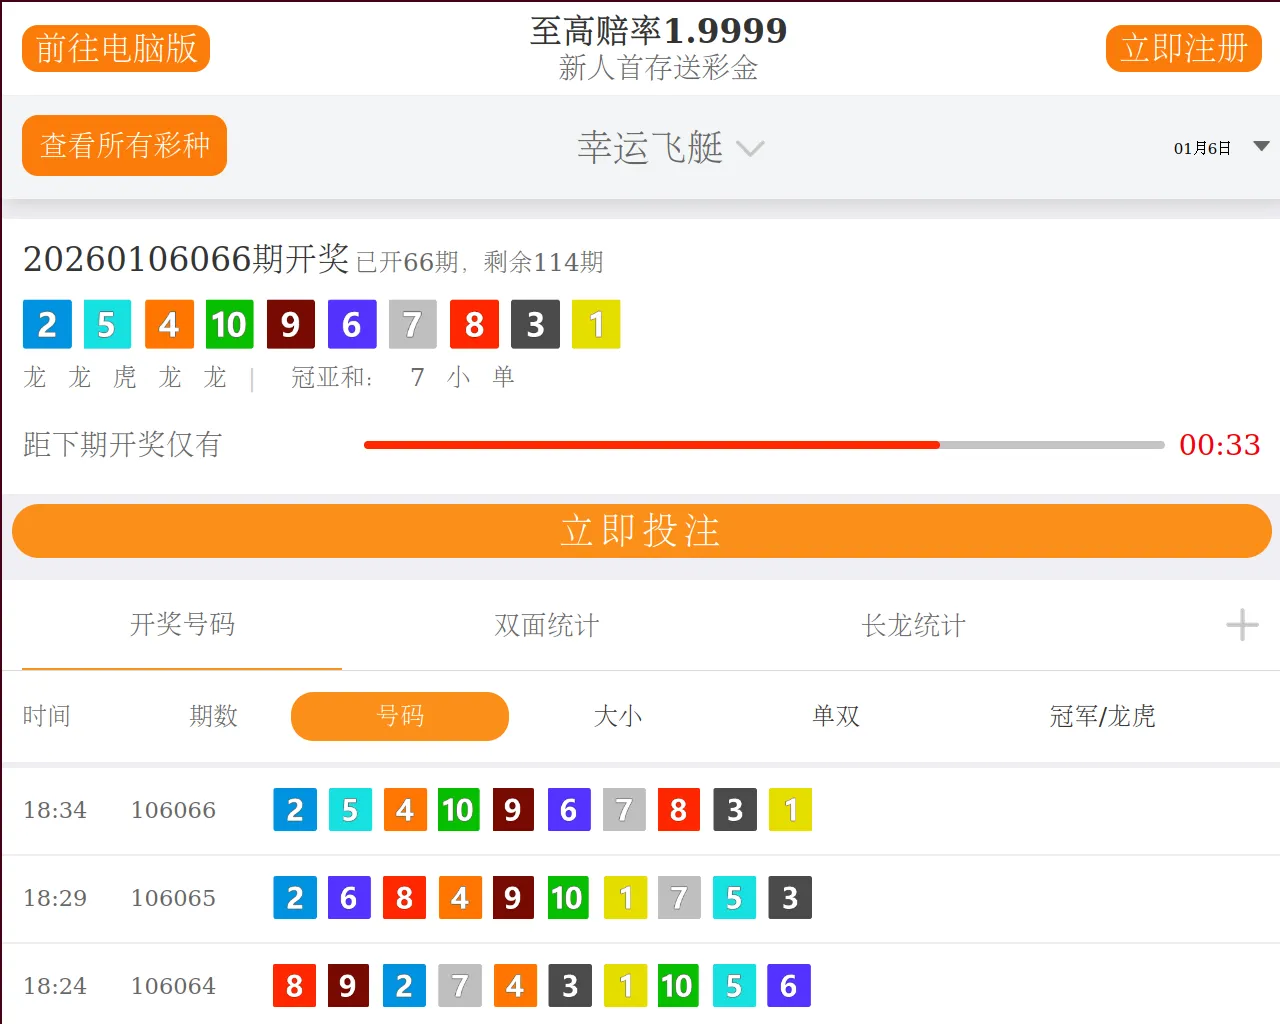Screen dimensions: 1280x1024
Task: Click red number 8 ball in row 106064
Action: [294, 986]
